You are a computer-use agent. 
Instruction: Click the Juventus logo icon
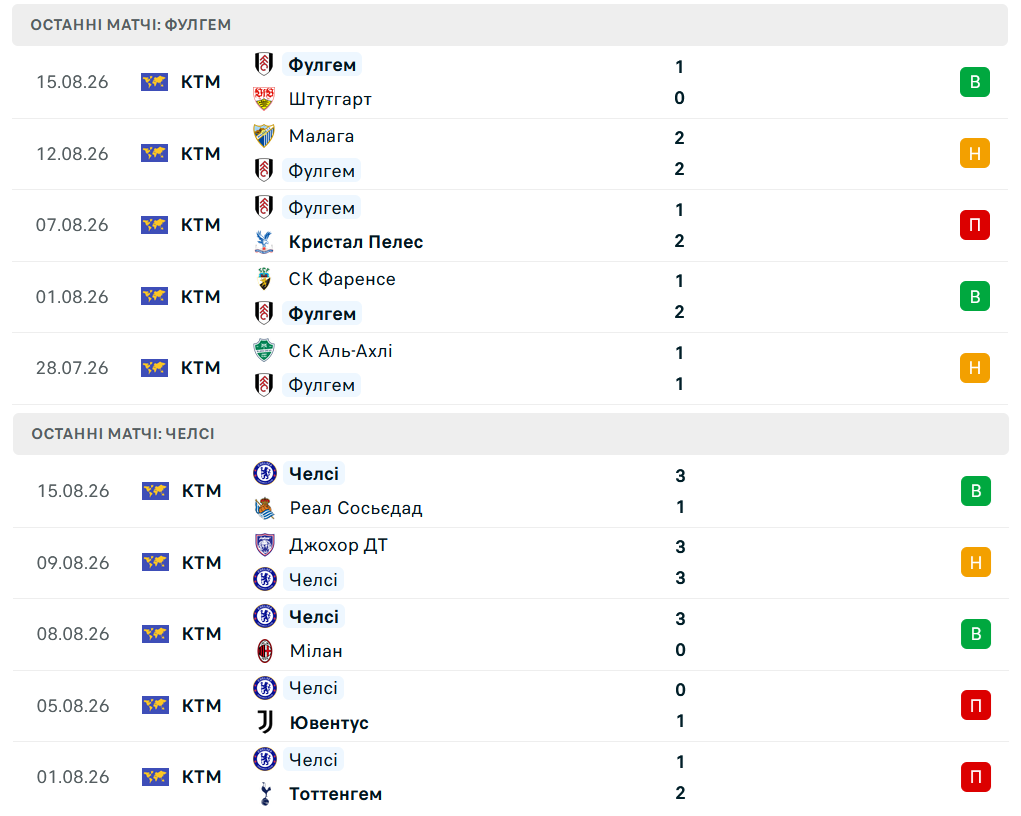pyautogui.click(x=264, y=722)
